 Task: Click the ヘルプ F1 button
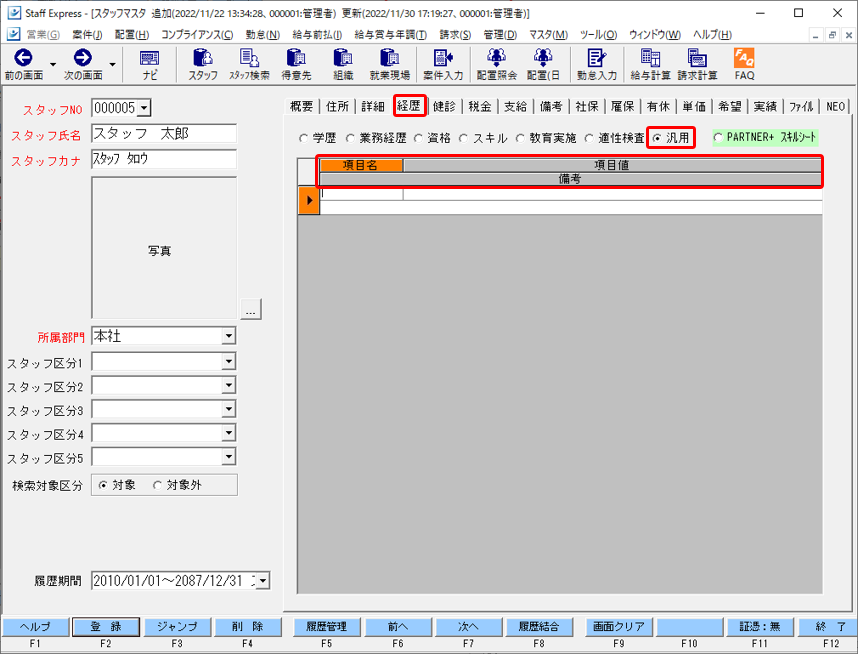coord(35,627)
